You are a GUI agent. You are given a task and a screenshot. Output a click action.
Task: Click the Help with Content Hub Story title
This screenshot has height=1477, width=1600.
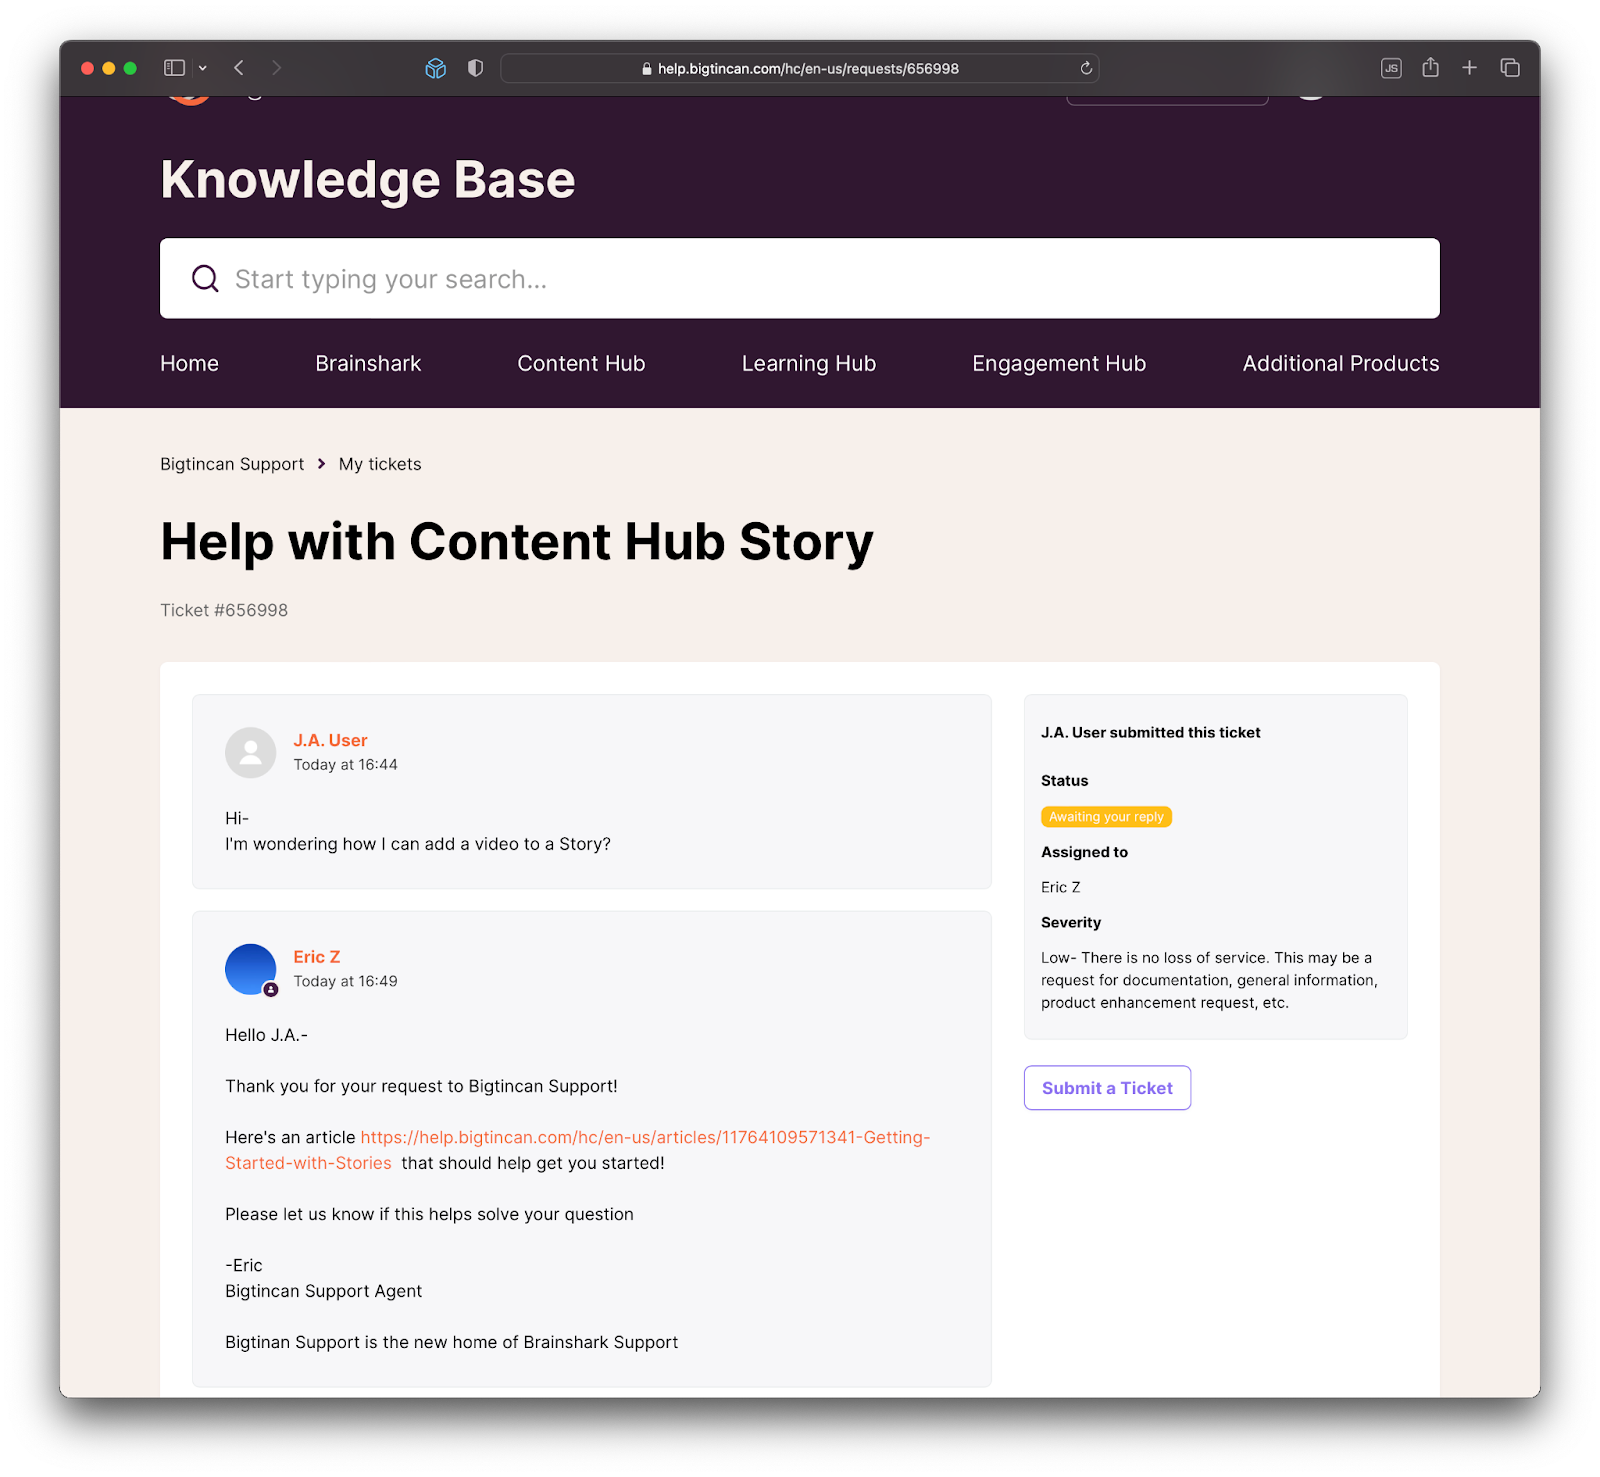(x=517, y=542)
